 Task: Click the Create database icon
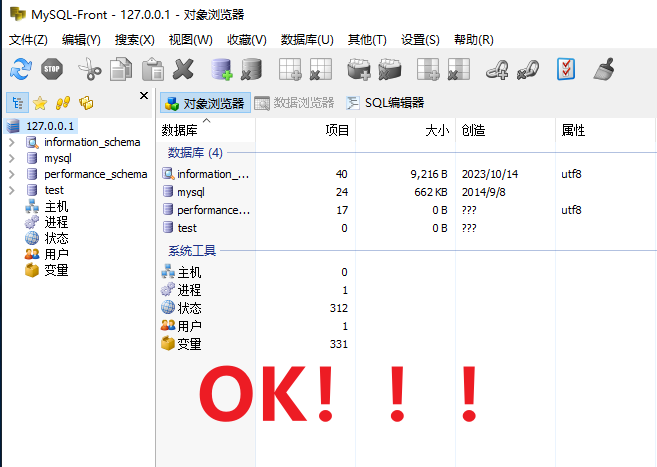(221, 69)
